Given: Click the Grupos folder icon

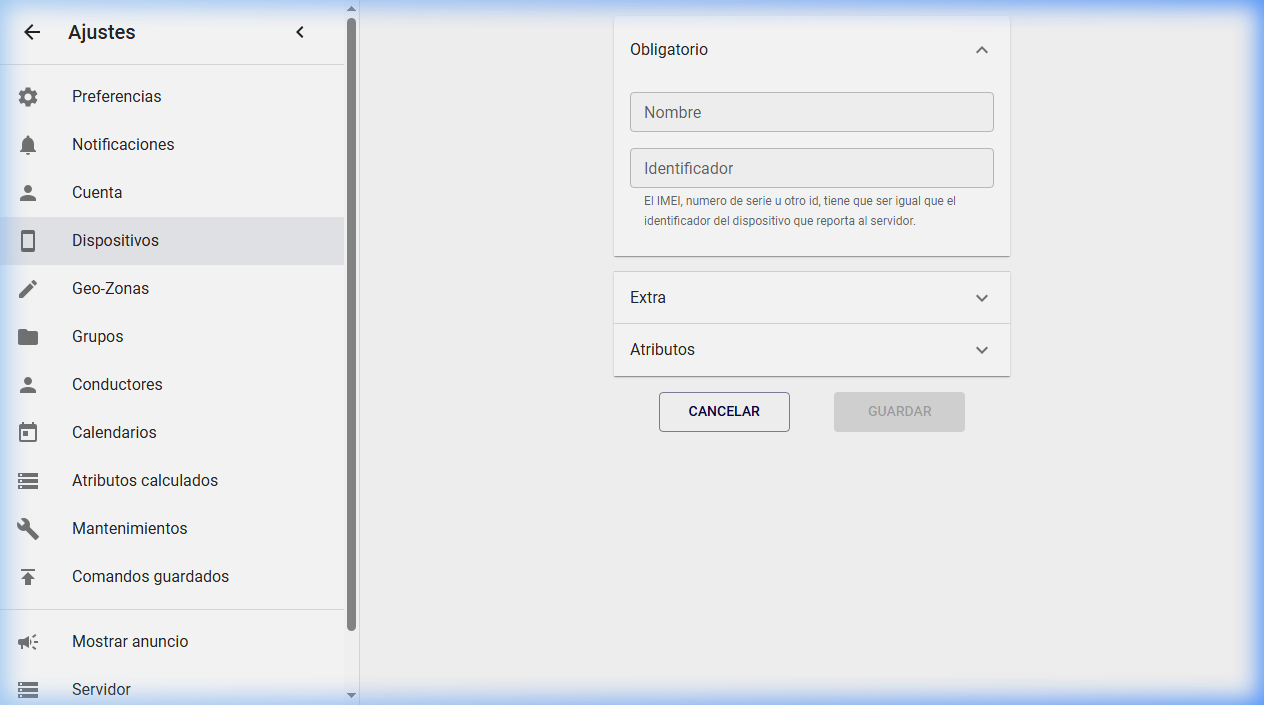Looking at the screenshot, I should click(28, 337).
